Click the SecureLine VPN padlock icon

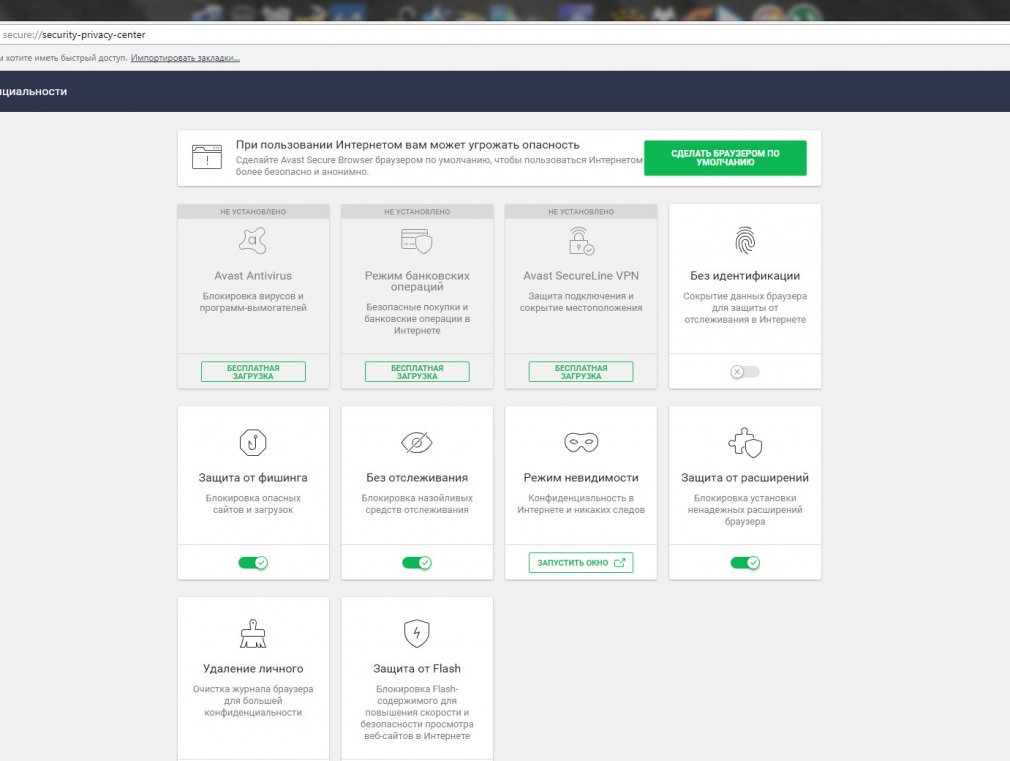coord(581,241)
